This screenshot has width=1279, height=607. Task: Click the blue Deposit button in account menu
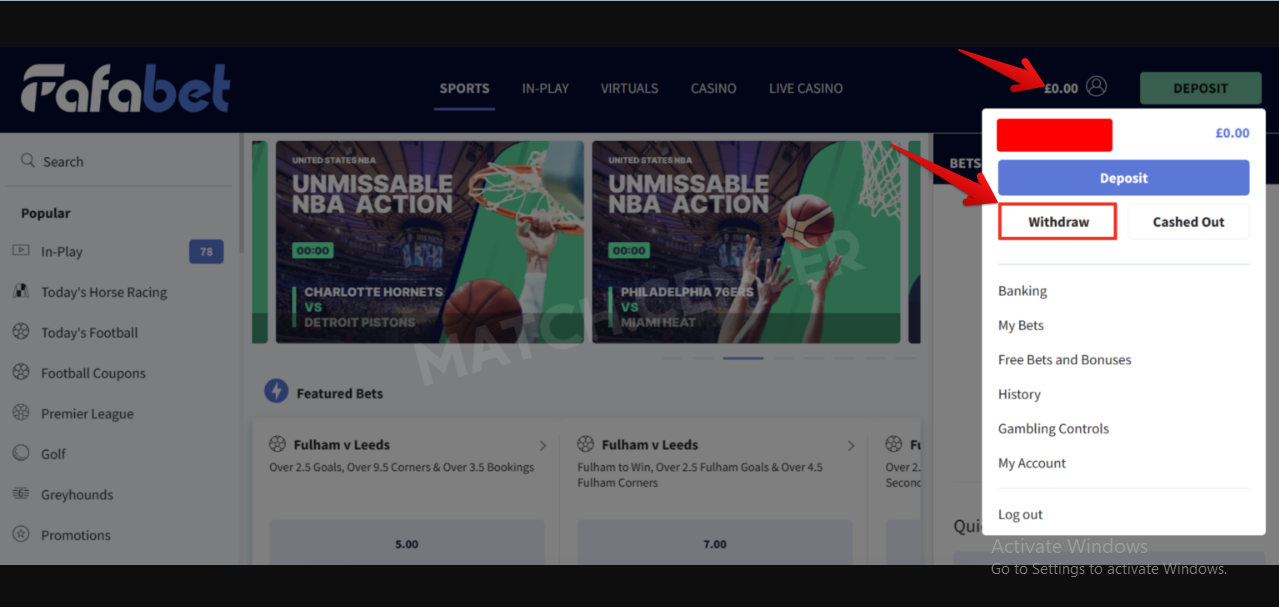[x=1124, y=178]
